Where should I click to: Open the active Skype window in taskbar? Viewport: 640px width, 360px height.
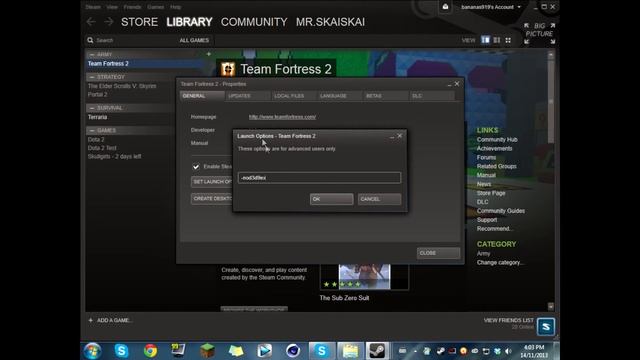click(x=321, y=351)
